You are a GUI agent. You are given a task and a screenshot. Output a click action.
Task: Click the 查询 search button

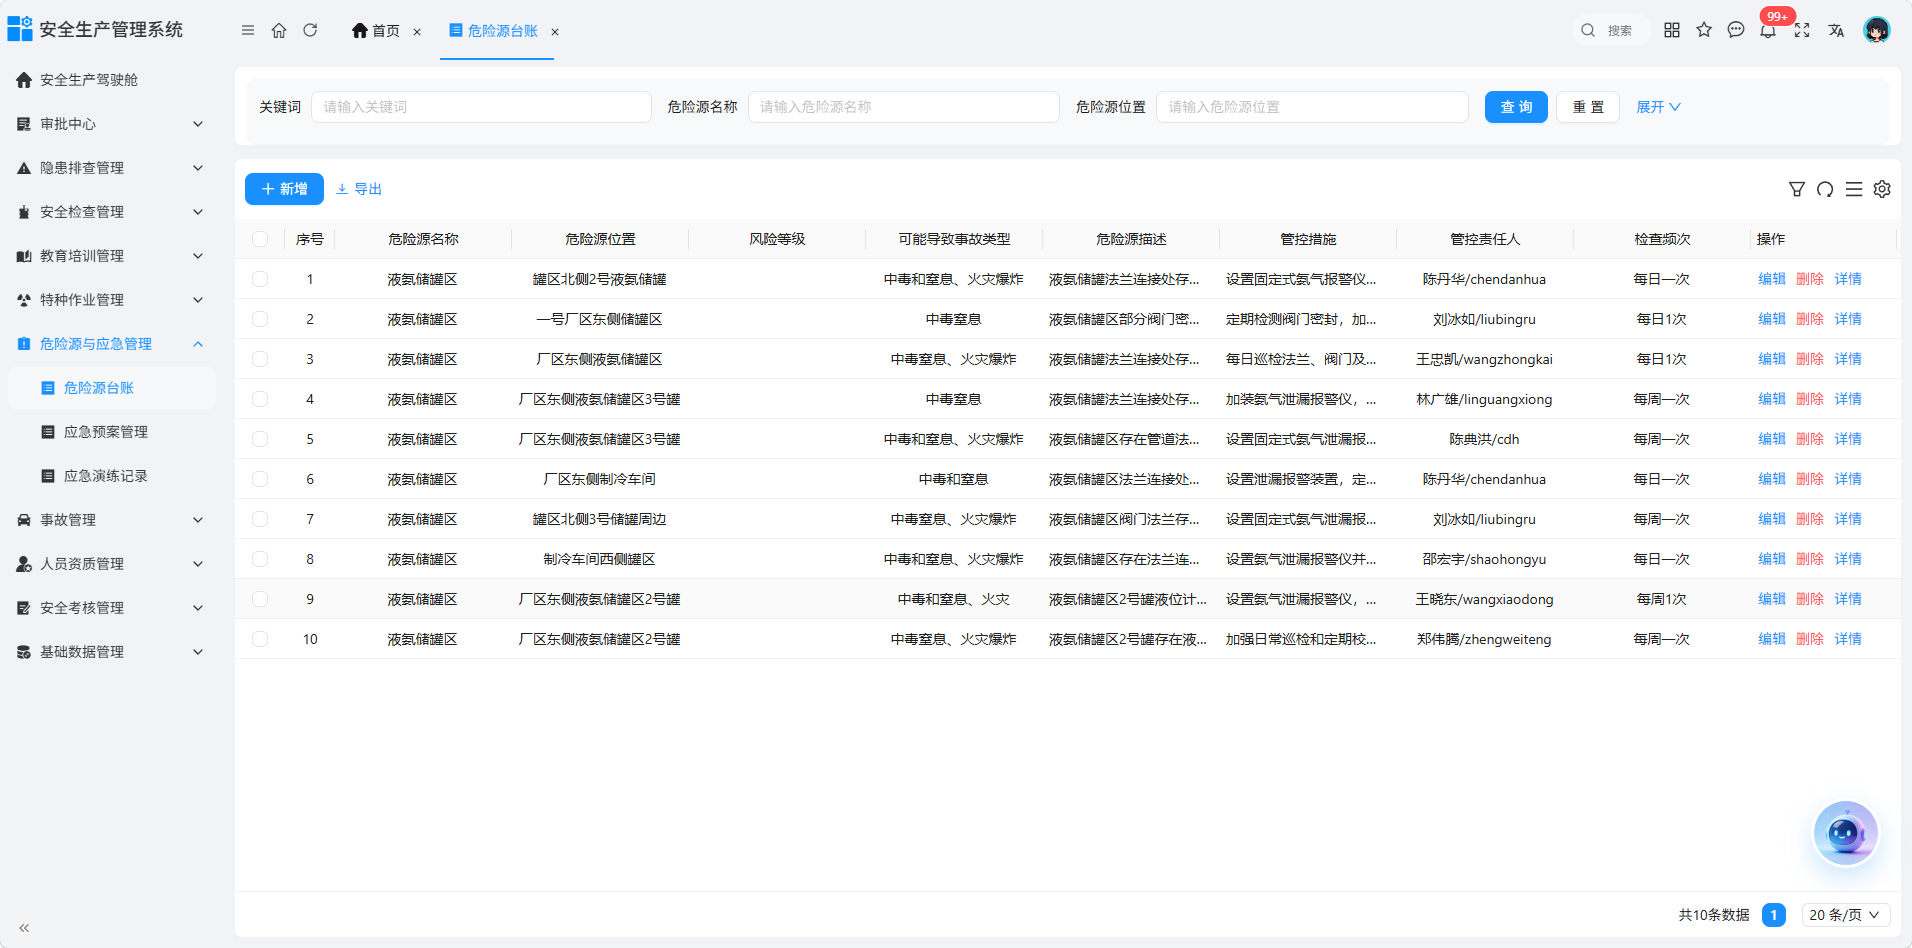coord(1516,107)
